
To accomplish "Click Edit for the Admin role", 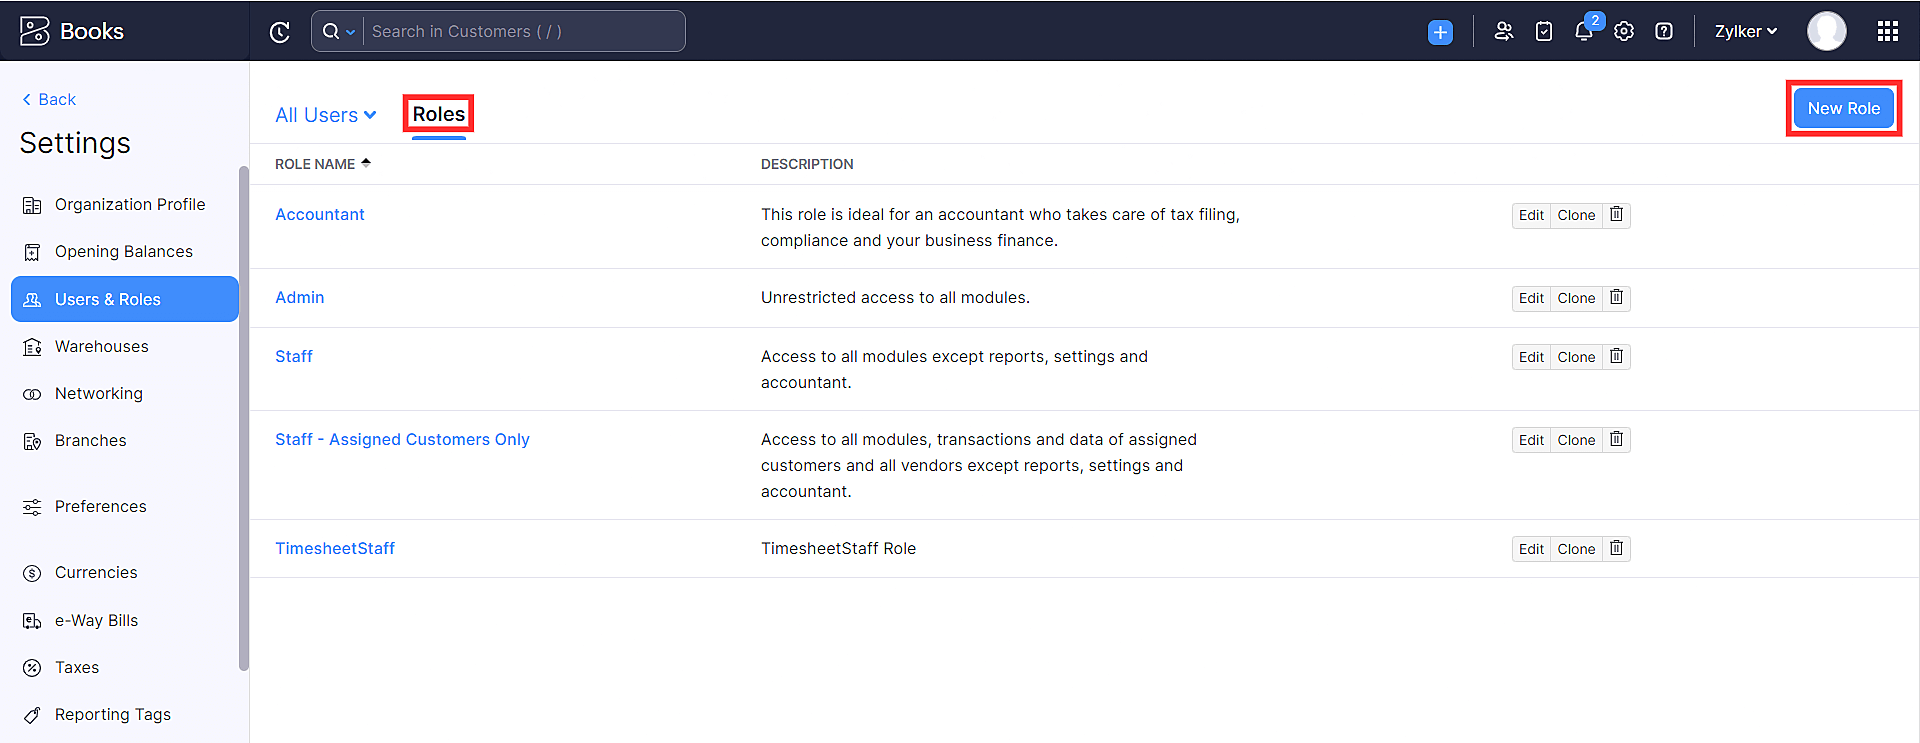I will click(x=1531, y=298).
